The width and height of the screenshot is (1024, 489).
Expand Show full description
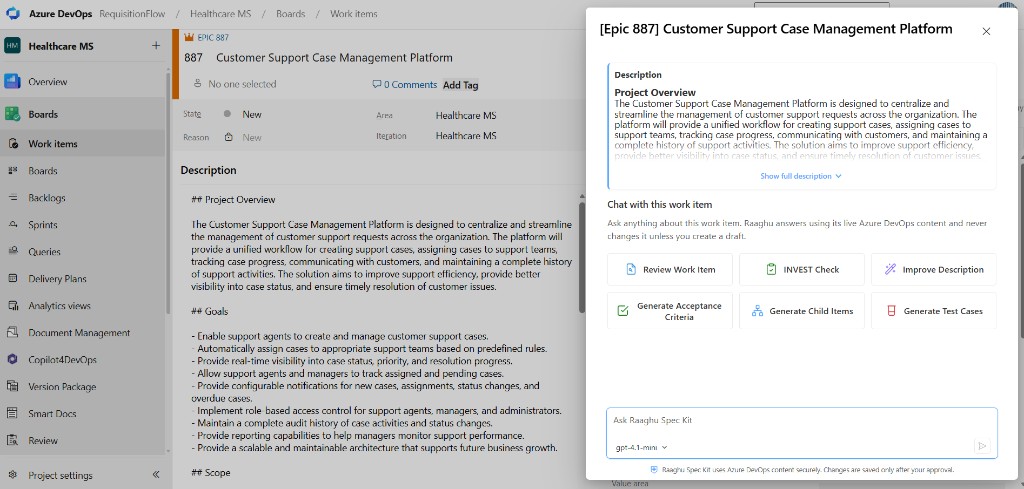pyautogui.click(x=801, y=176)
